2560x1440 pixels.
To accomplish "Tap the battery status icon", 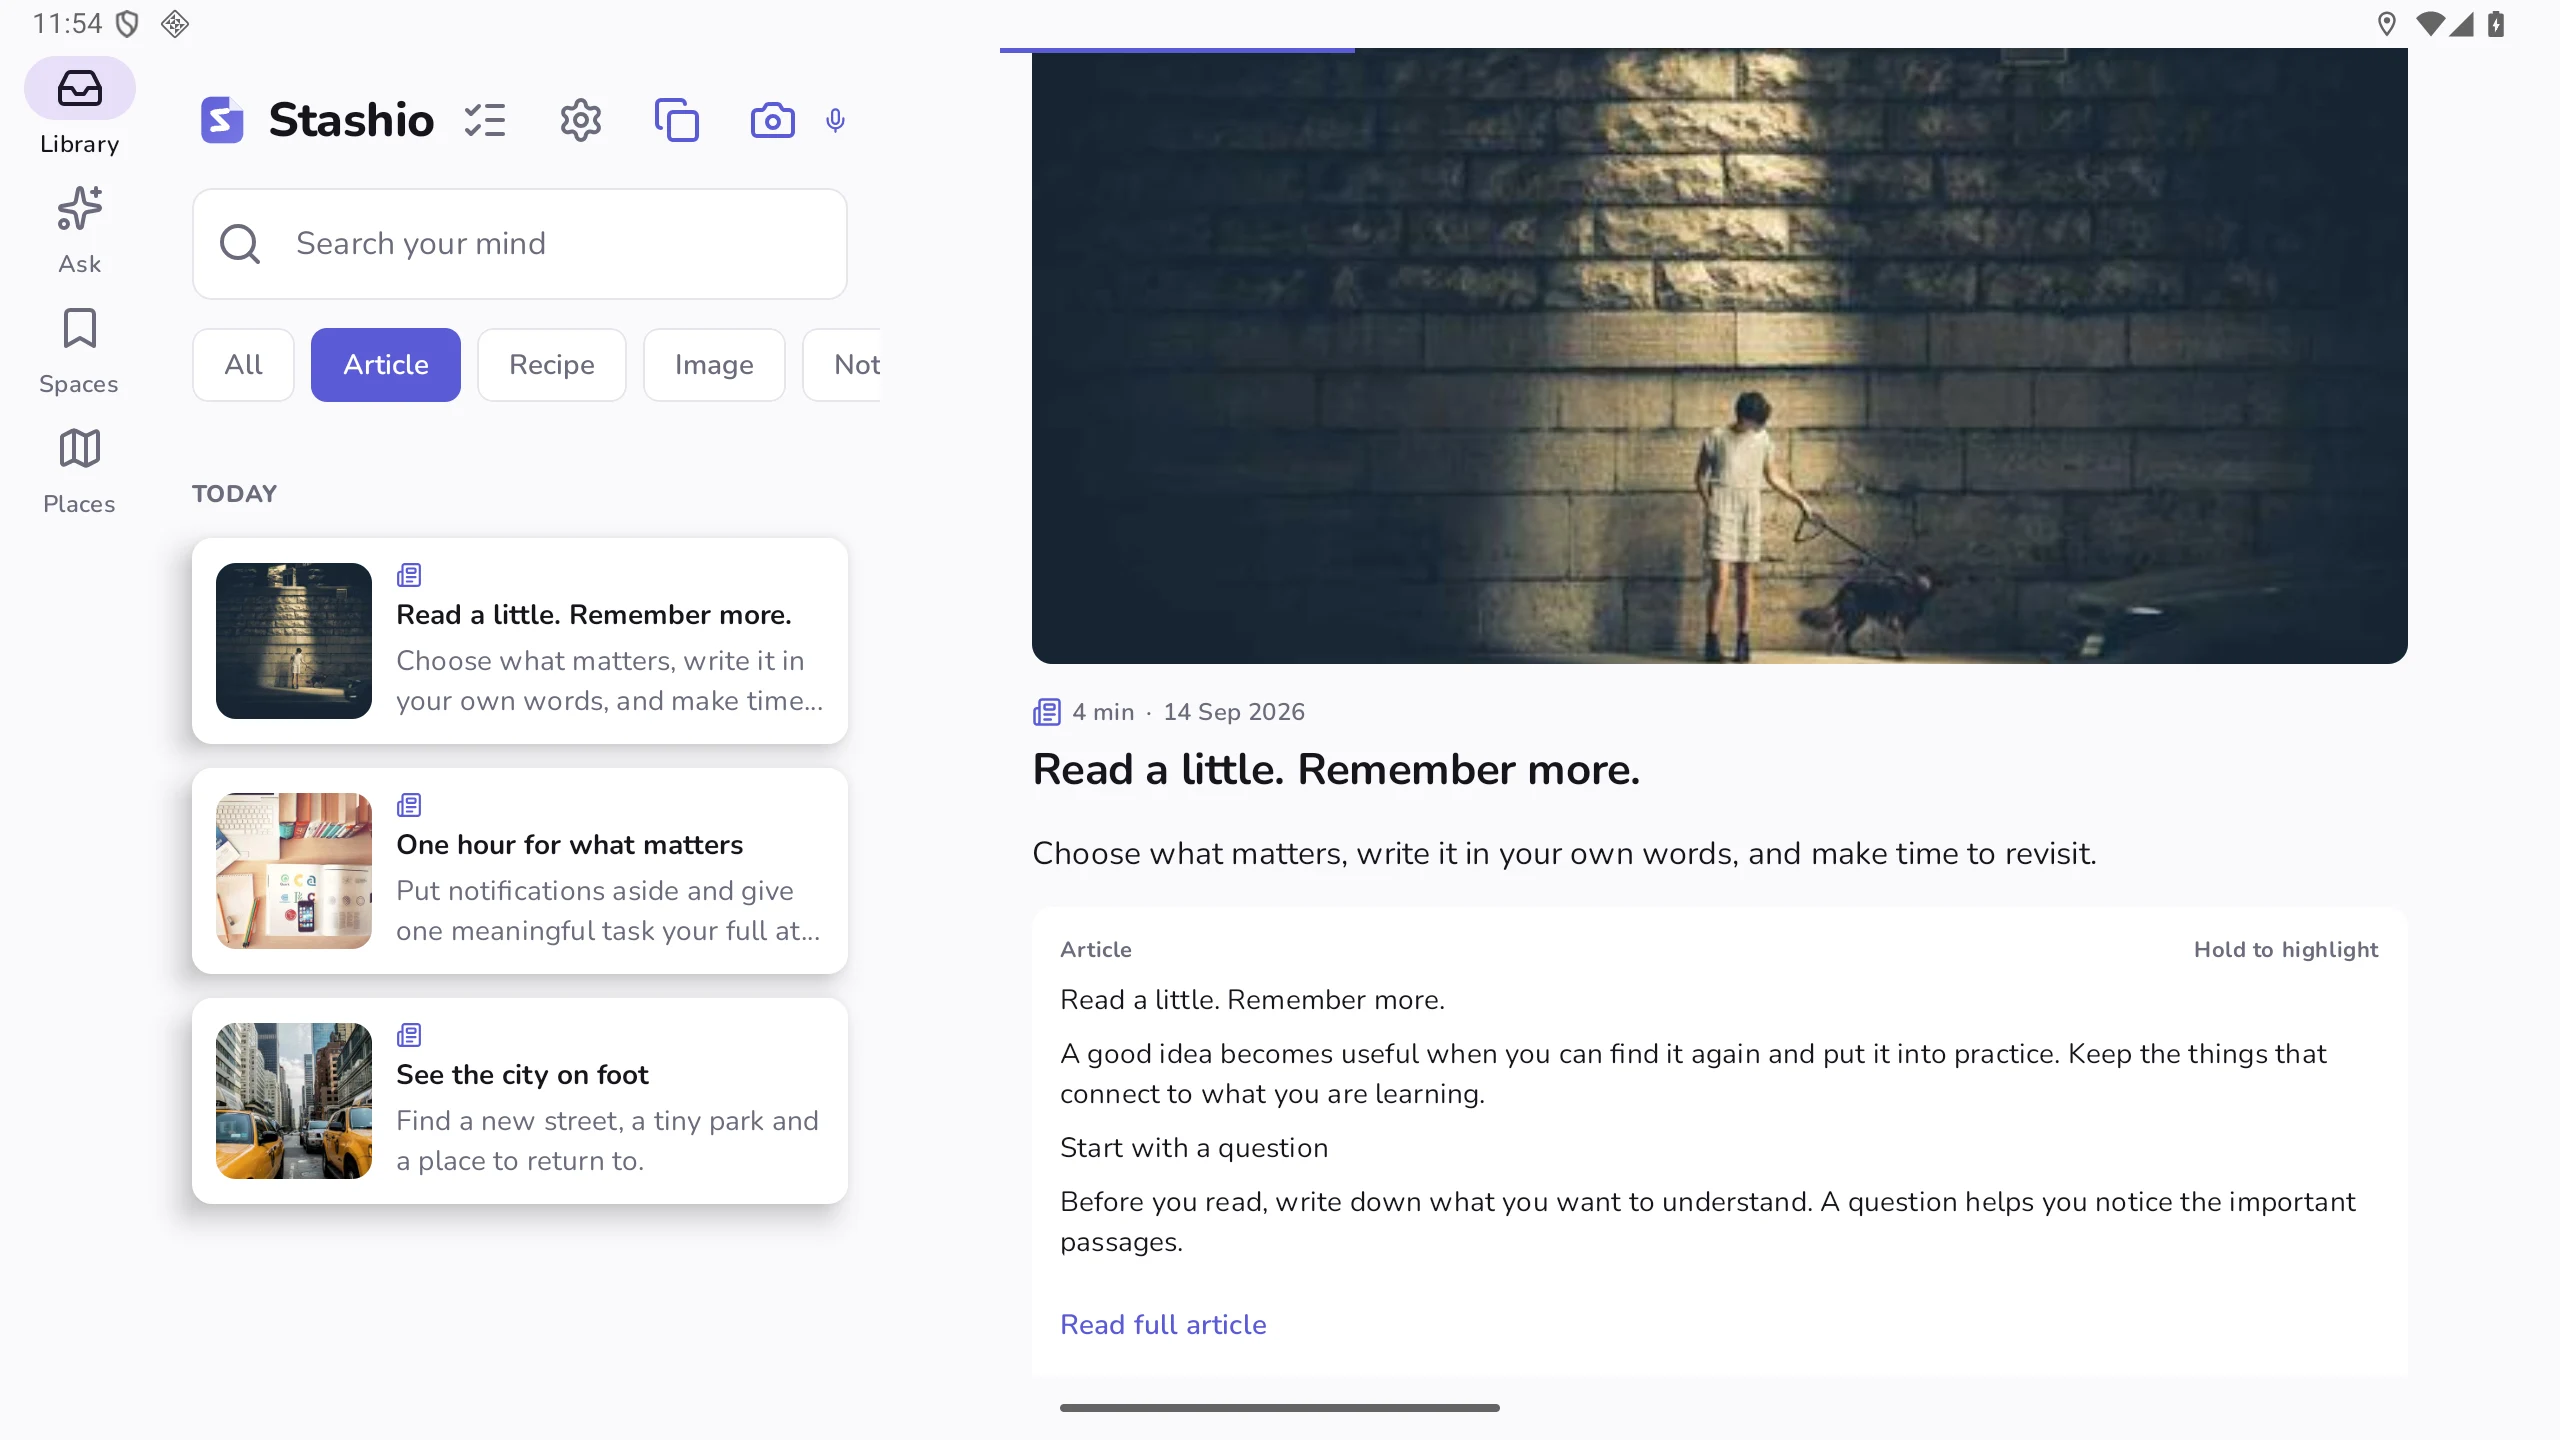I will [x=2497, y=24].
